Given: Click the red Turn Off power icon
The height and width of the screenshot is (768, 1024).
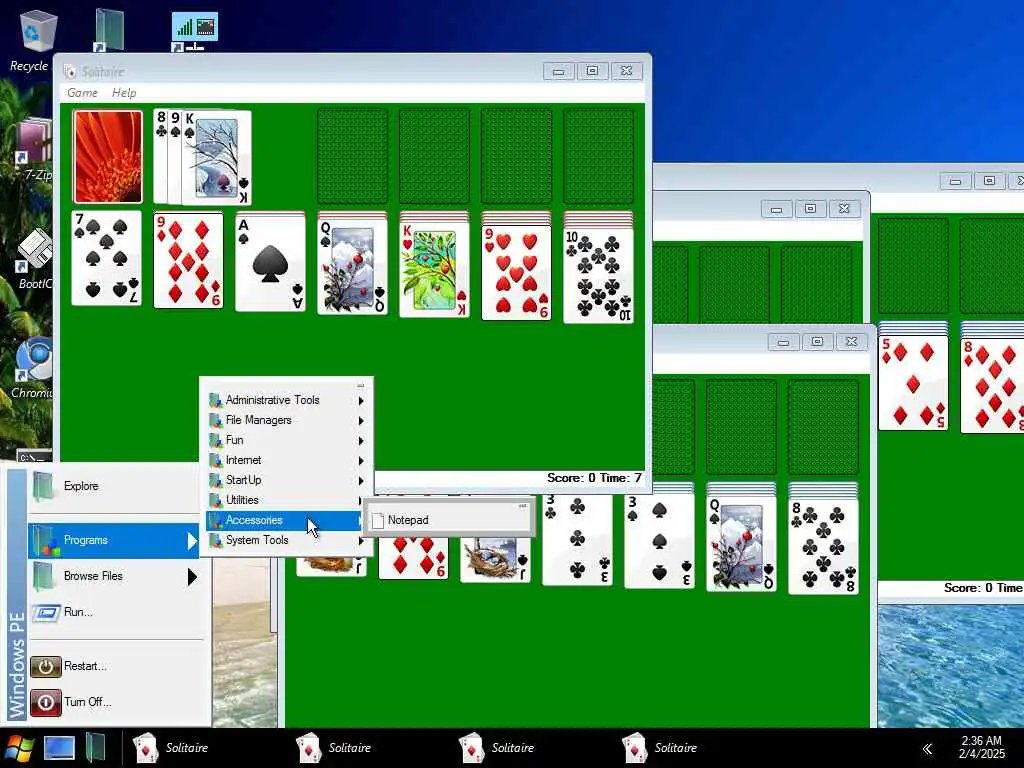Looking at the screenshot, I should (46, 703).
